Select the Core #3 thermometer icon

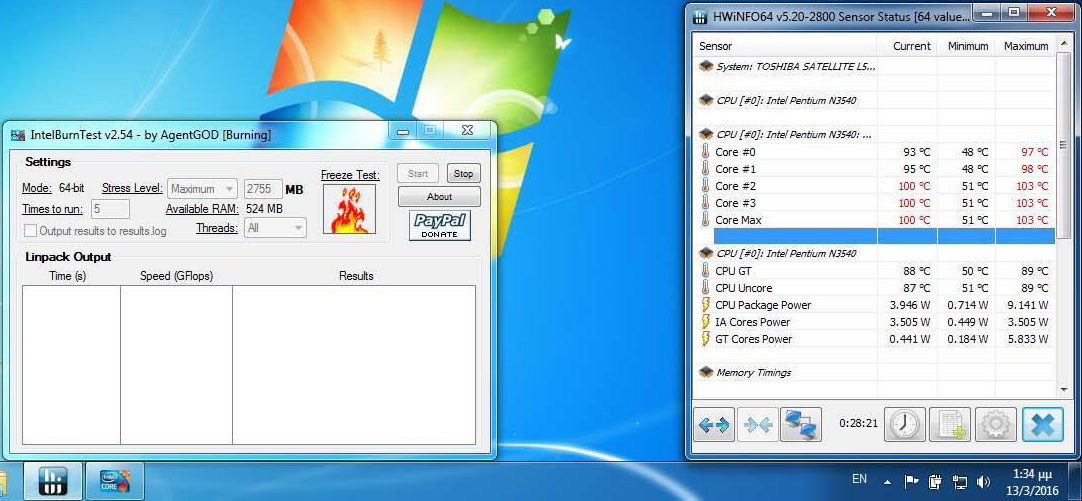705,203
